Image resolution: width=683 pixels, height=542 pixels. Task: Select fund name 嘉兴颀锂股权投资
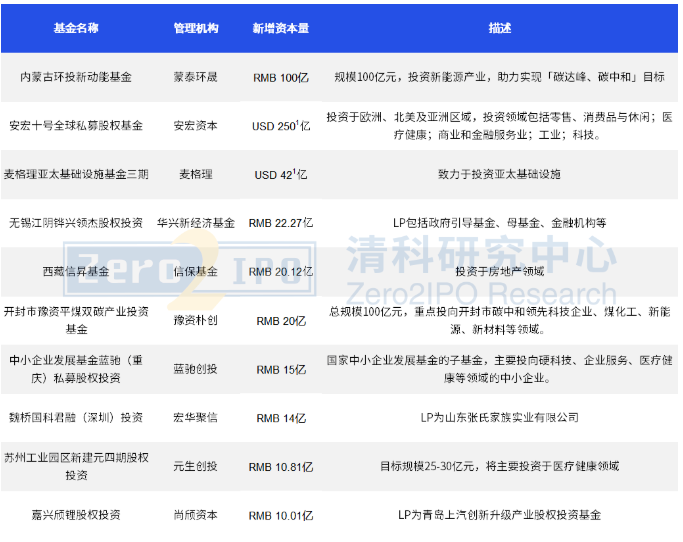(76, 515)
